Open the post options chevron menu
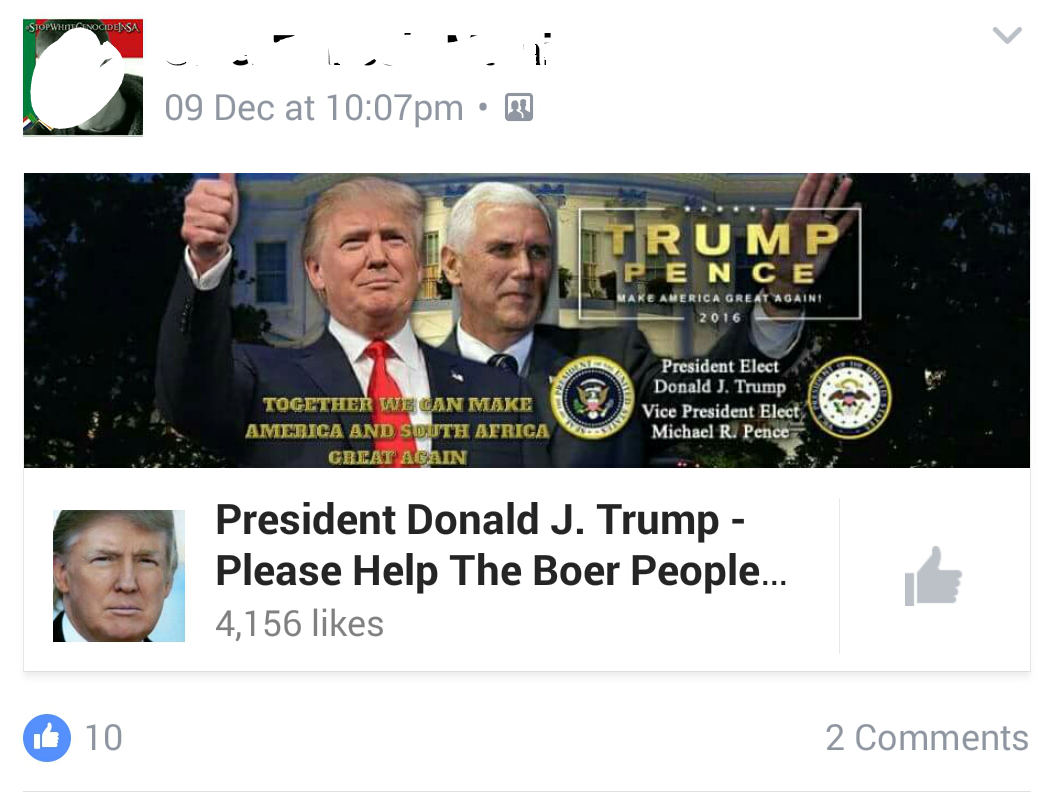Viewport: 1038px width, 792px height. pyautogui.click(x=1007, y=35)
